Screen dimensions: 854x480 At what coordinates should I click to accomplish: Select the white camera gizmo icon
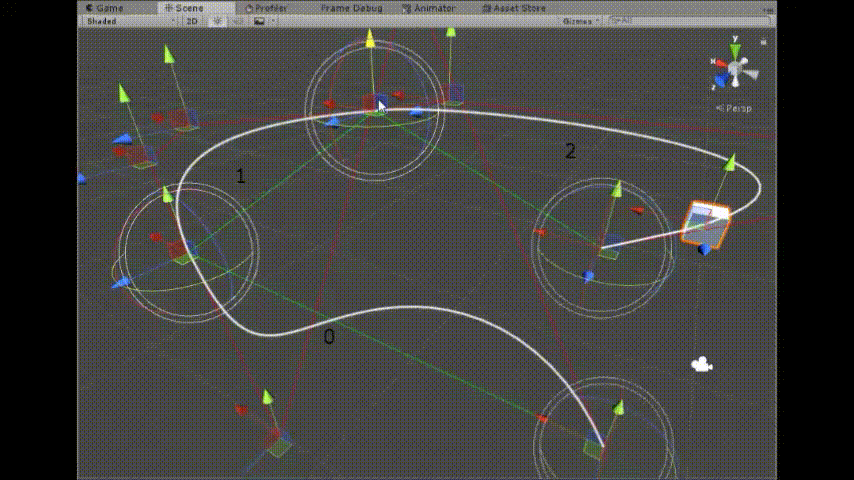702,364
